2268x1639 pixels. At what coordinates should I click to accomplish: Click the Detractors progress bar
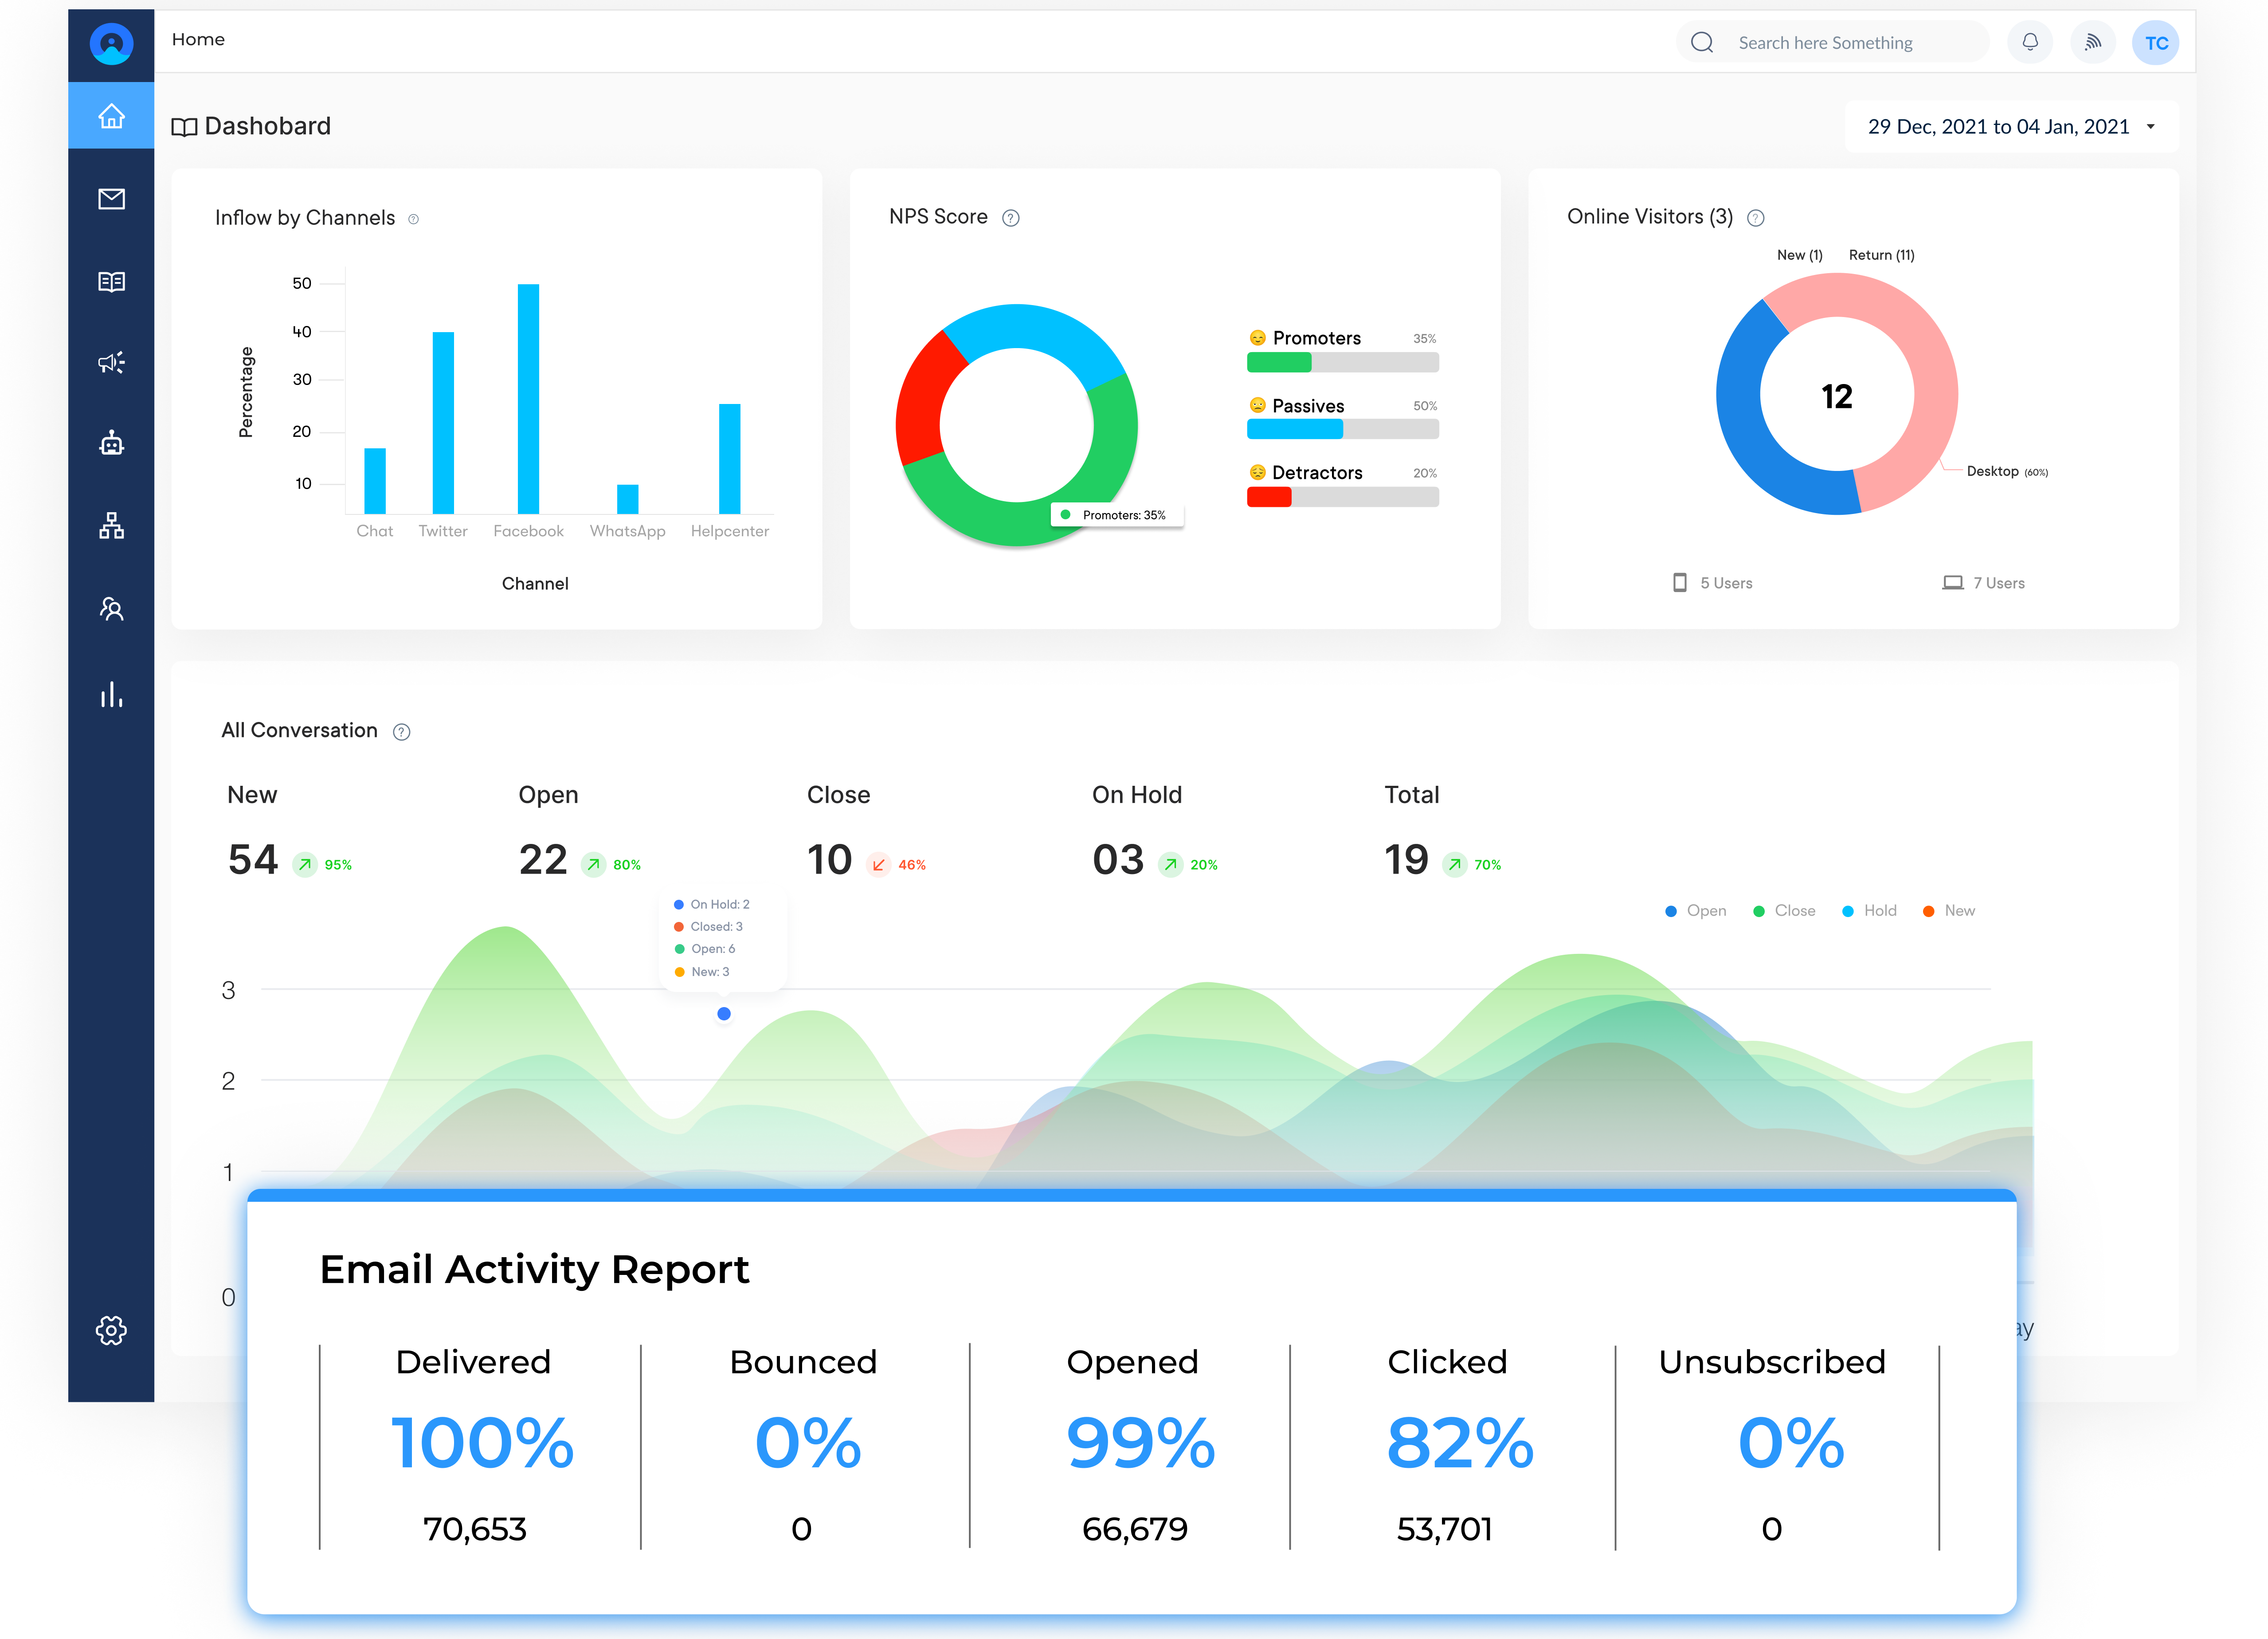(1342, 497)
